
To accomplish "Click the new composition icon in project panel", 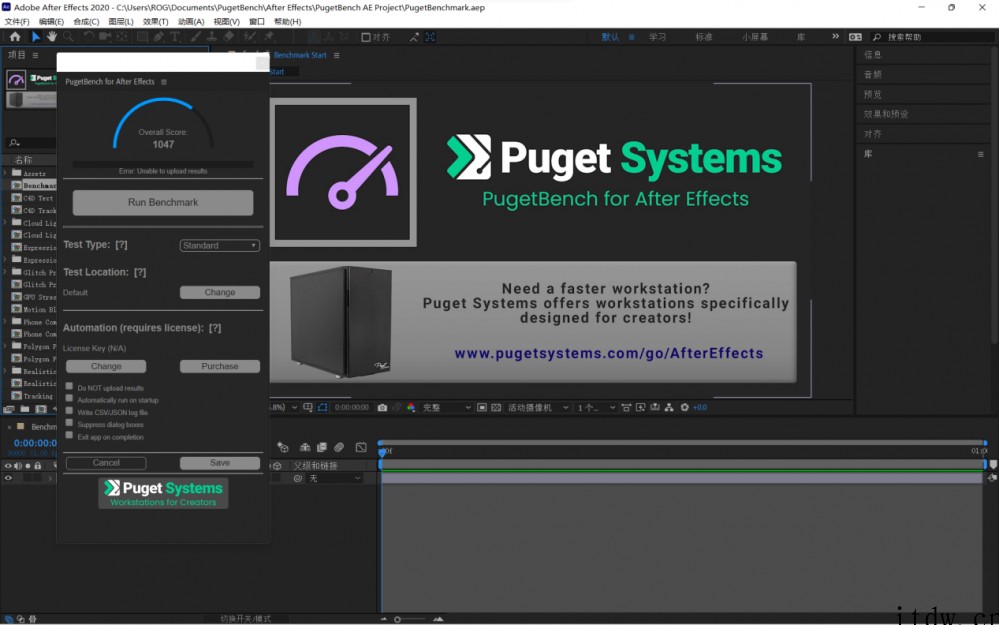I will click(41, 409).
